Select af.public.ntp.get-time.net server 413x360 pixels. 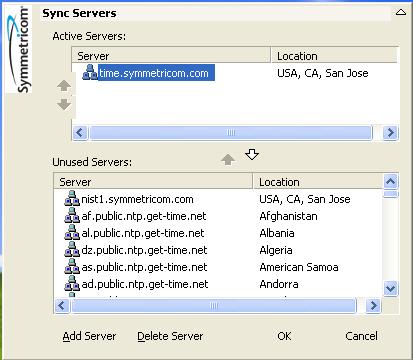tap(144, 216)
